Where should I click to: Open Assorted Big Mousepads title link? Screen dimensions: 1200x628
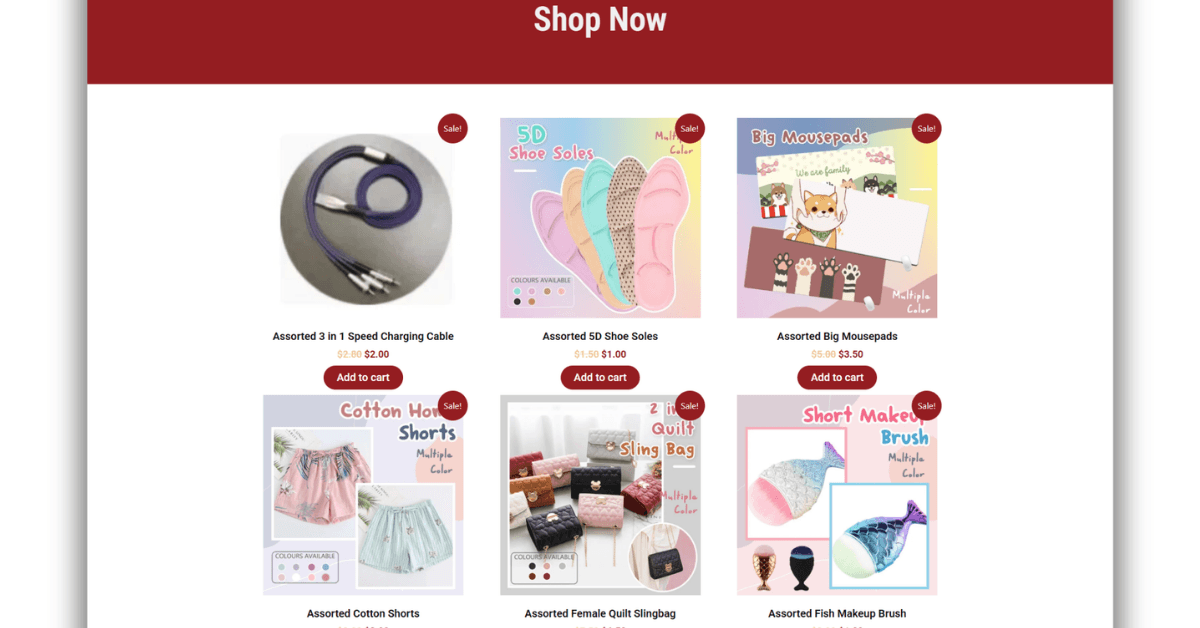[x=837, y=336]
